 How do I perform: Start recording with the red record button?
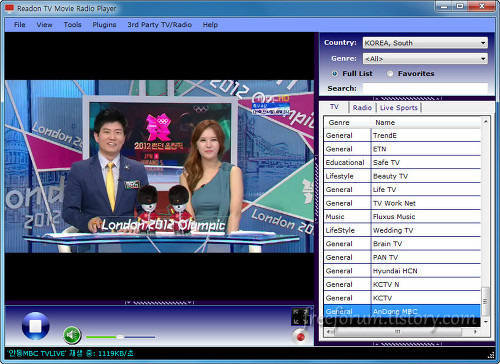pos(301,337)
